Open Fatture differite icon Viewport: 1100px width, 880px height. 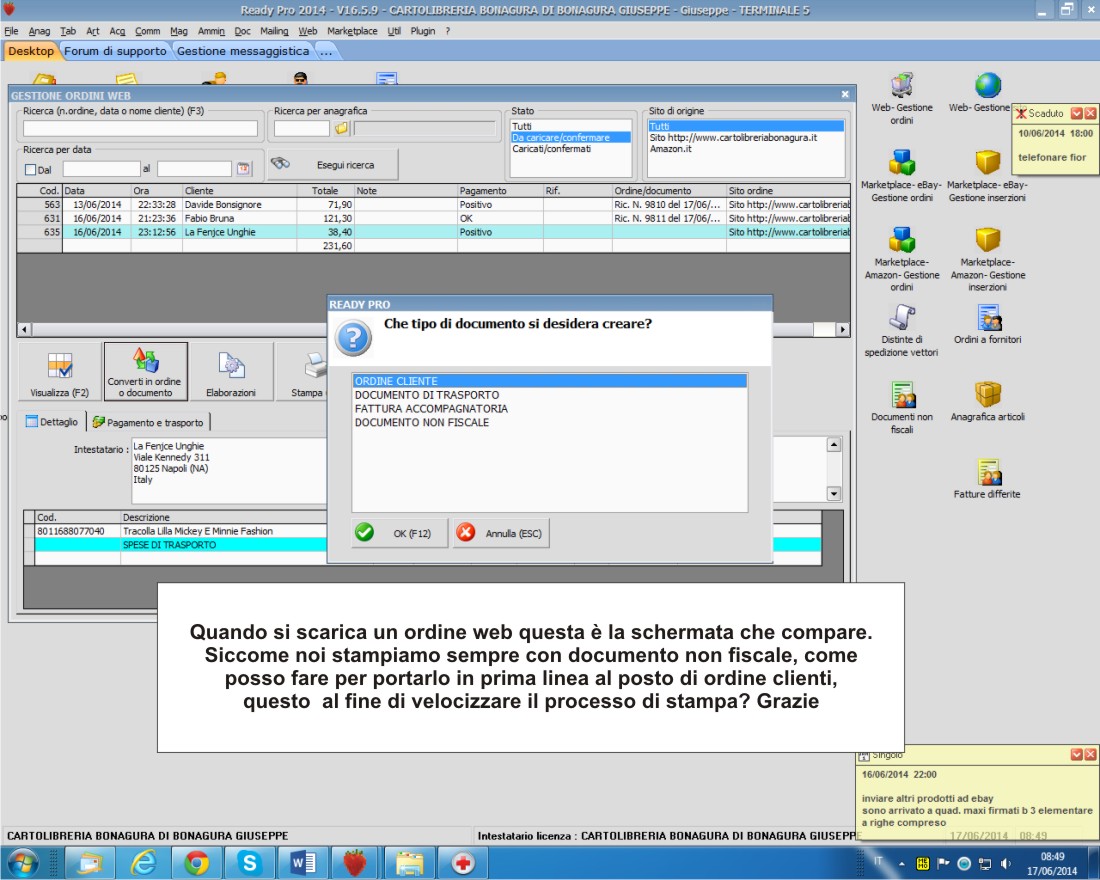(988, 479)
